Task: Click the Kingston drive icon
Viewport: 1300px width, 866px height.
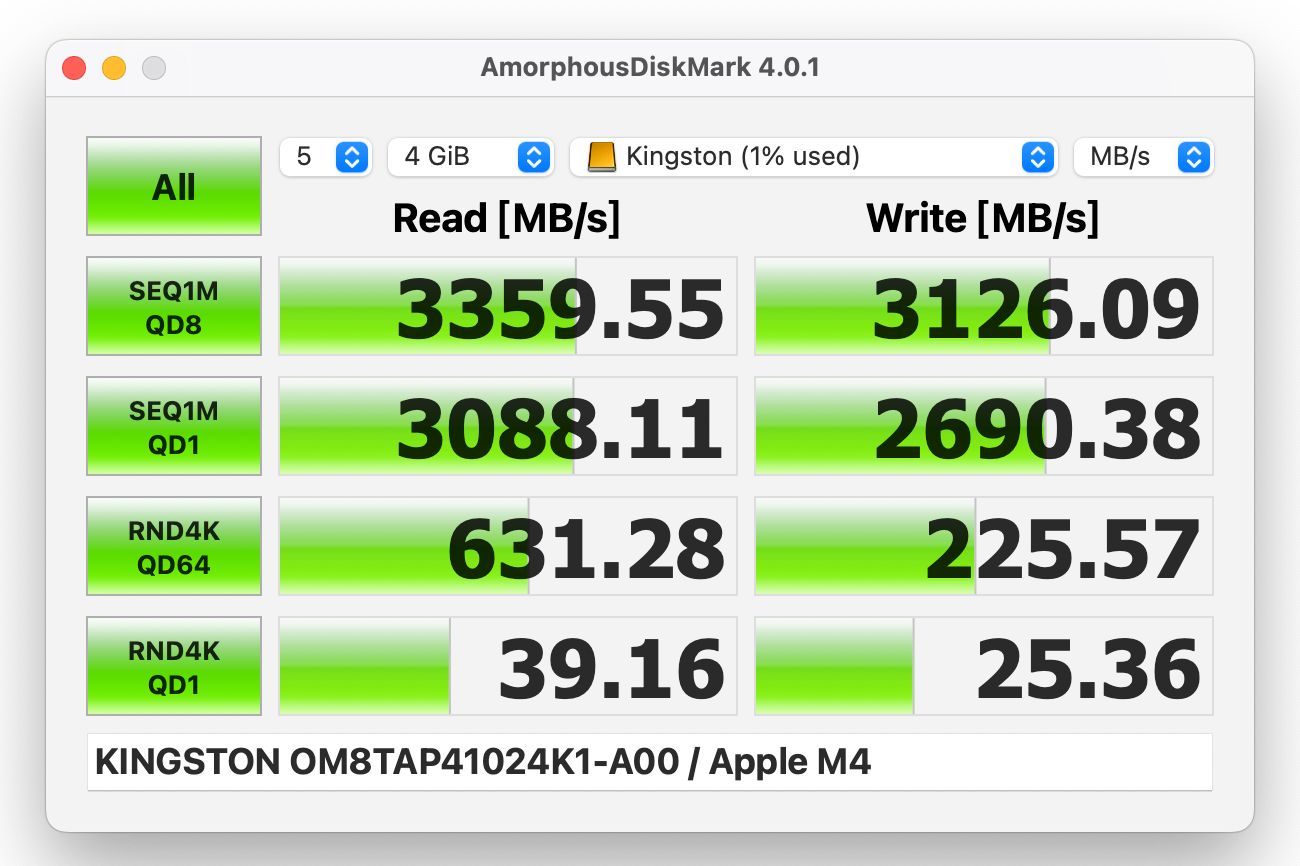Action: tap(601, 157)
